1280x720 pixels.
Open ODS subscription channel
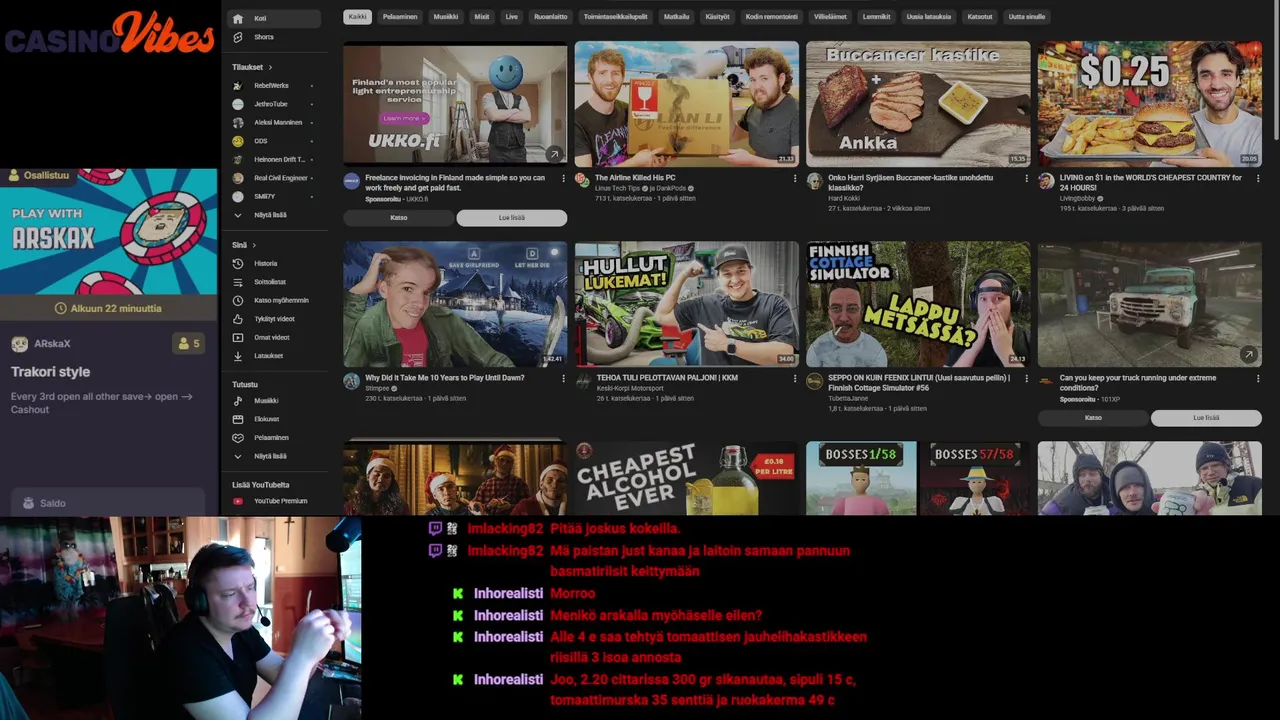pos(274,141)
